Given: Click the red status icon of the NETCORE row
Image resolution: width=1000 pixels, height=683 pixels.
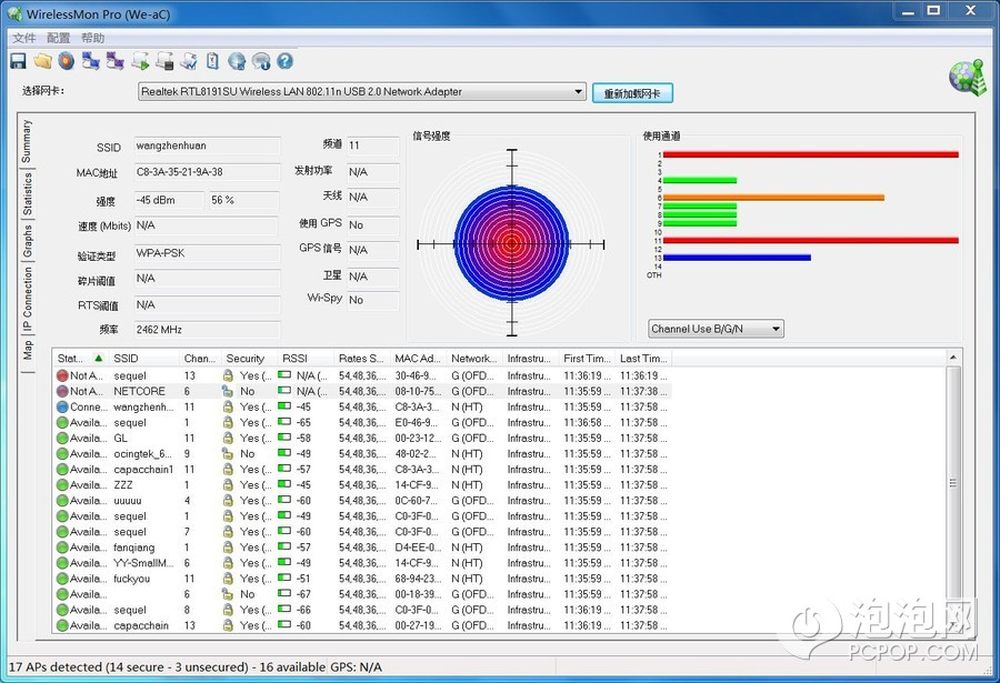Looking at the screenshot, I should click(x=62, y=391).
